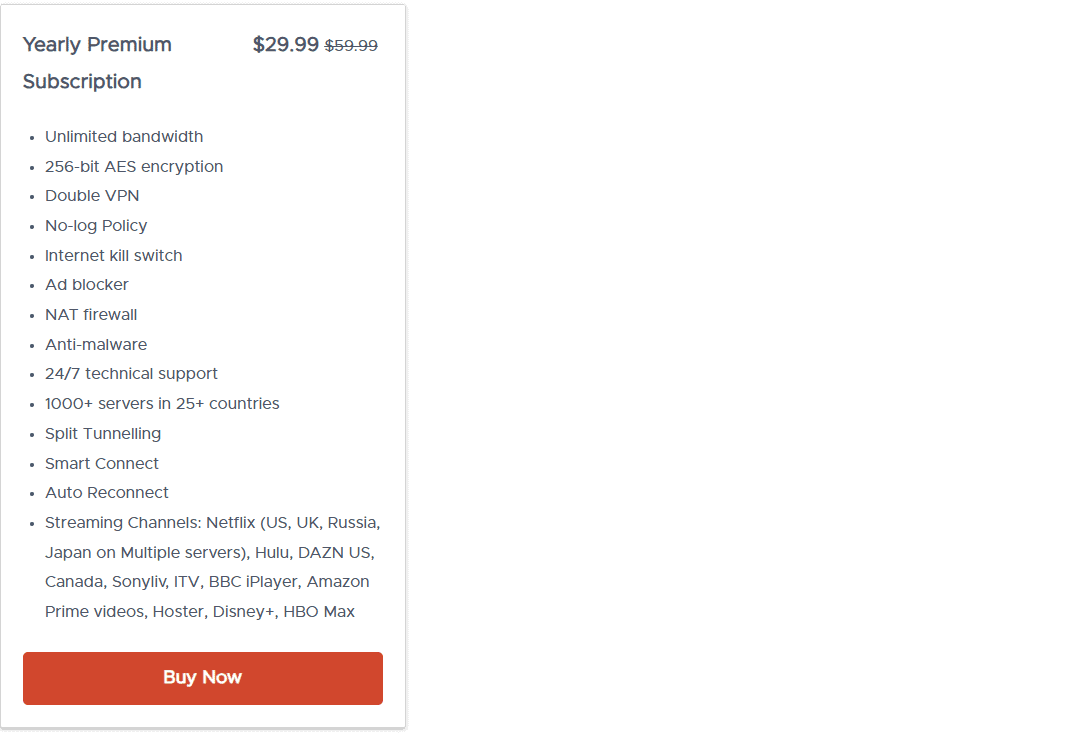The image size is (1081, 733).
Task: Click the crossed-out $59.99 original price
Action: [x=351, y=46]
